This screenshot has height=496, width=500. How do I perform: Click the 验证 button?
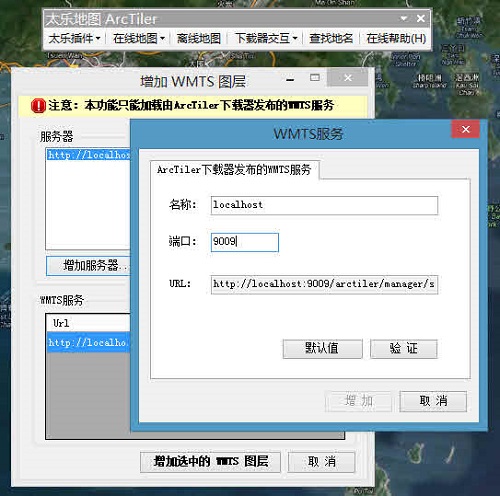tap(404, 349)
